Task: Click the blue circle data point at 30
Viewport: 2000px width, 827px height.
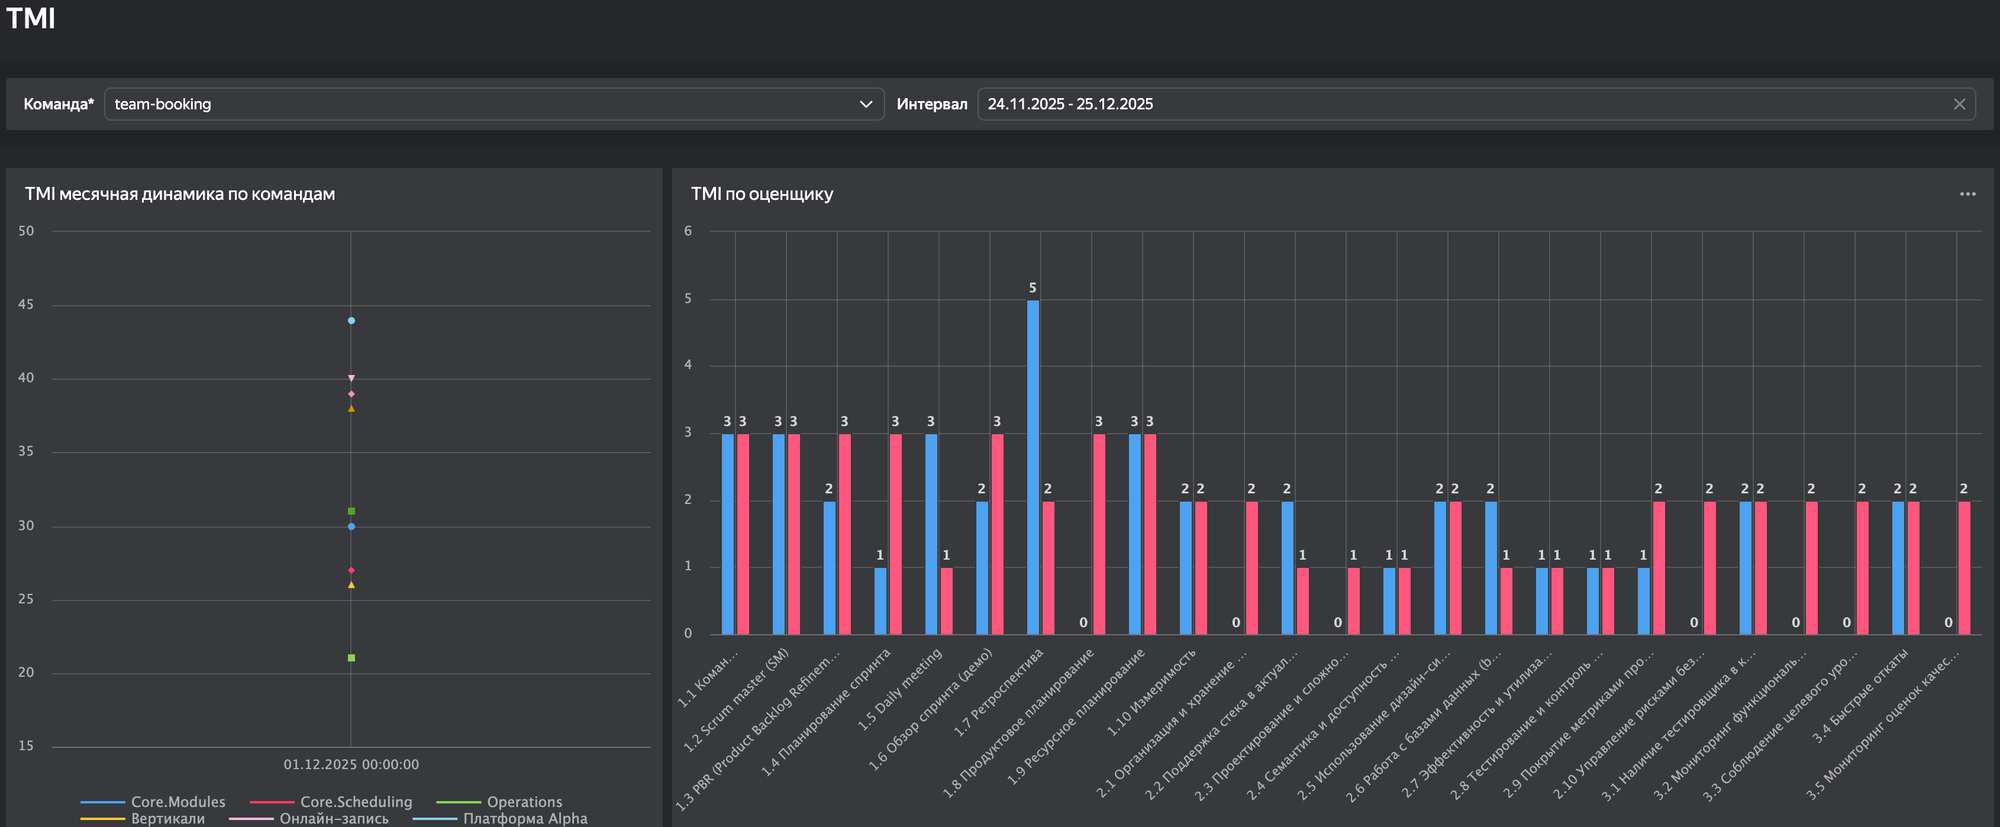Action: pyautogui.click(x=351, y=526)
